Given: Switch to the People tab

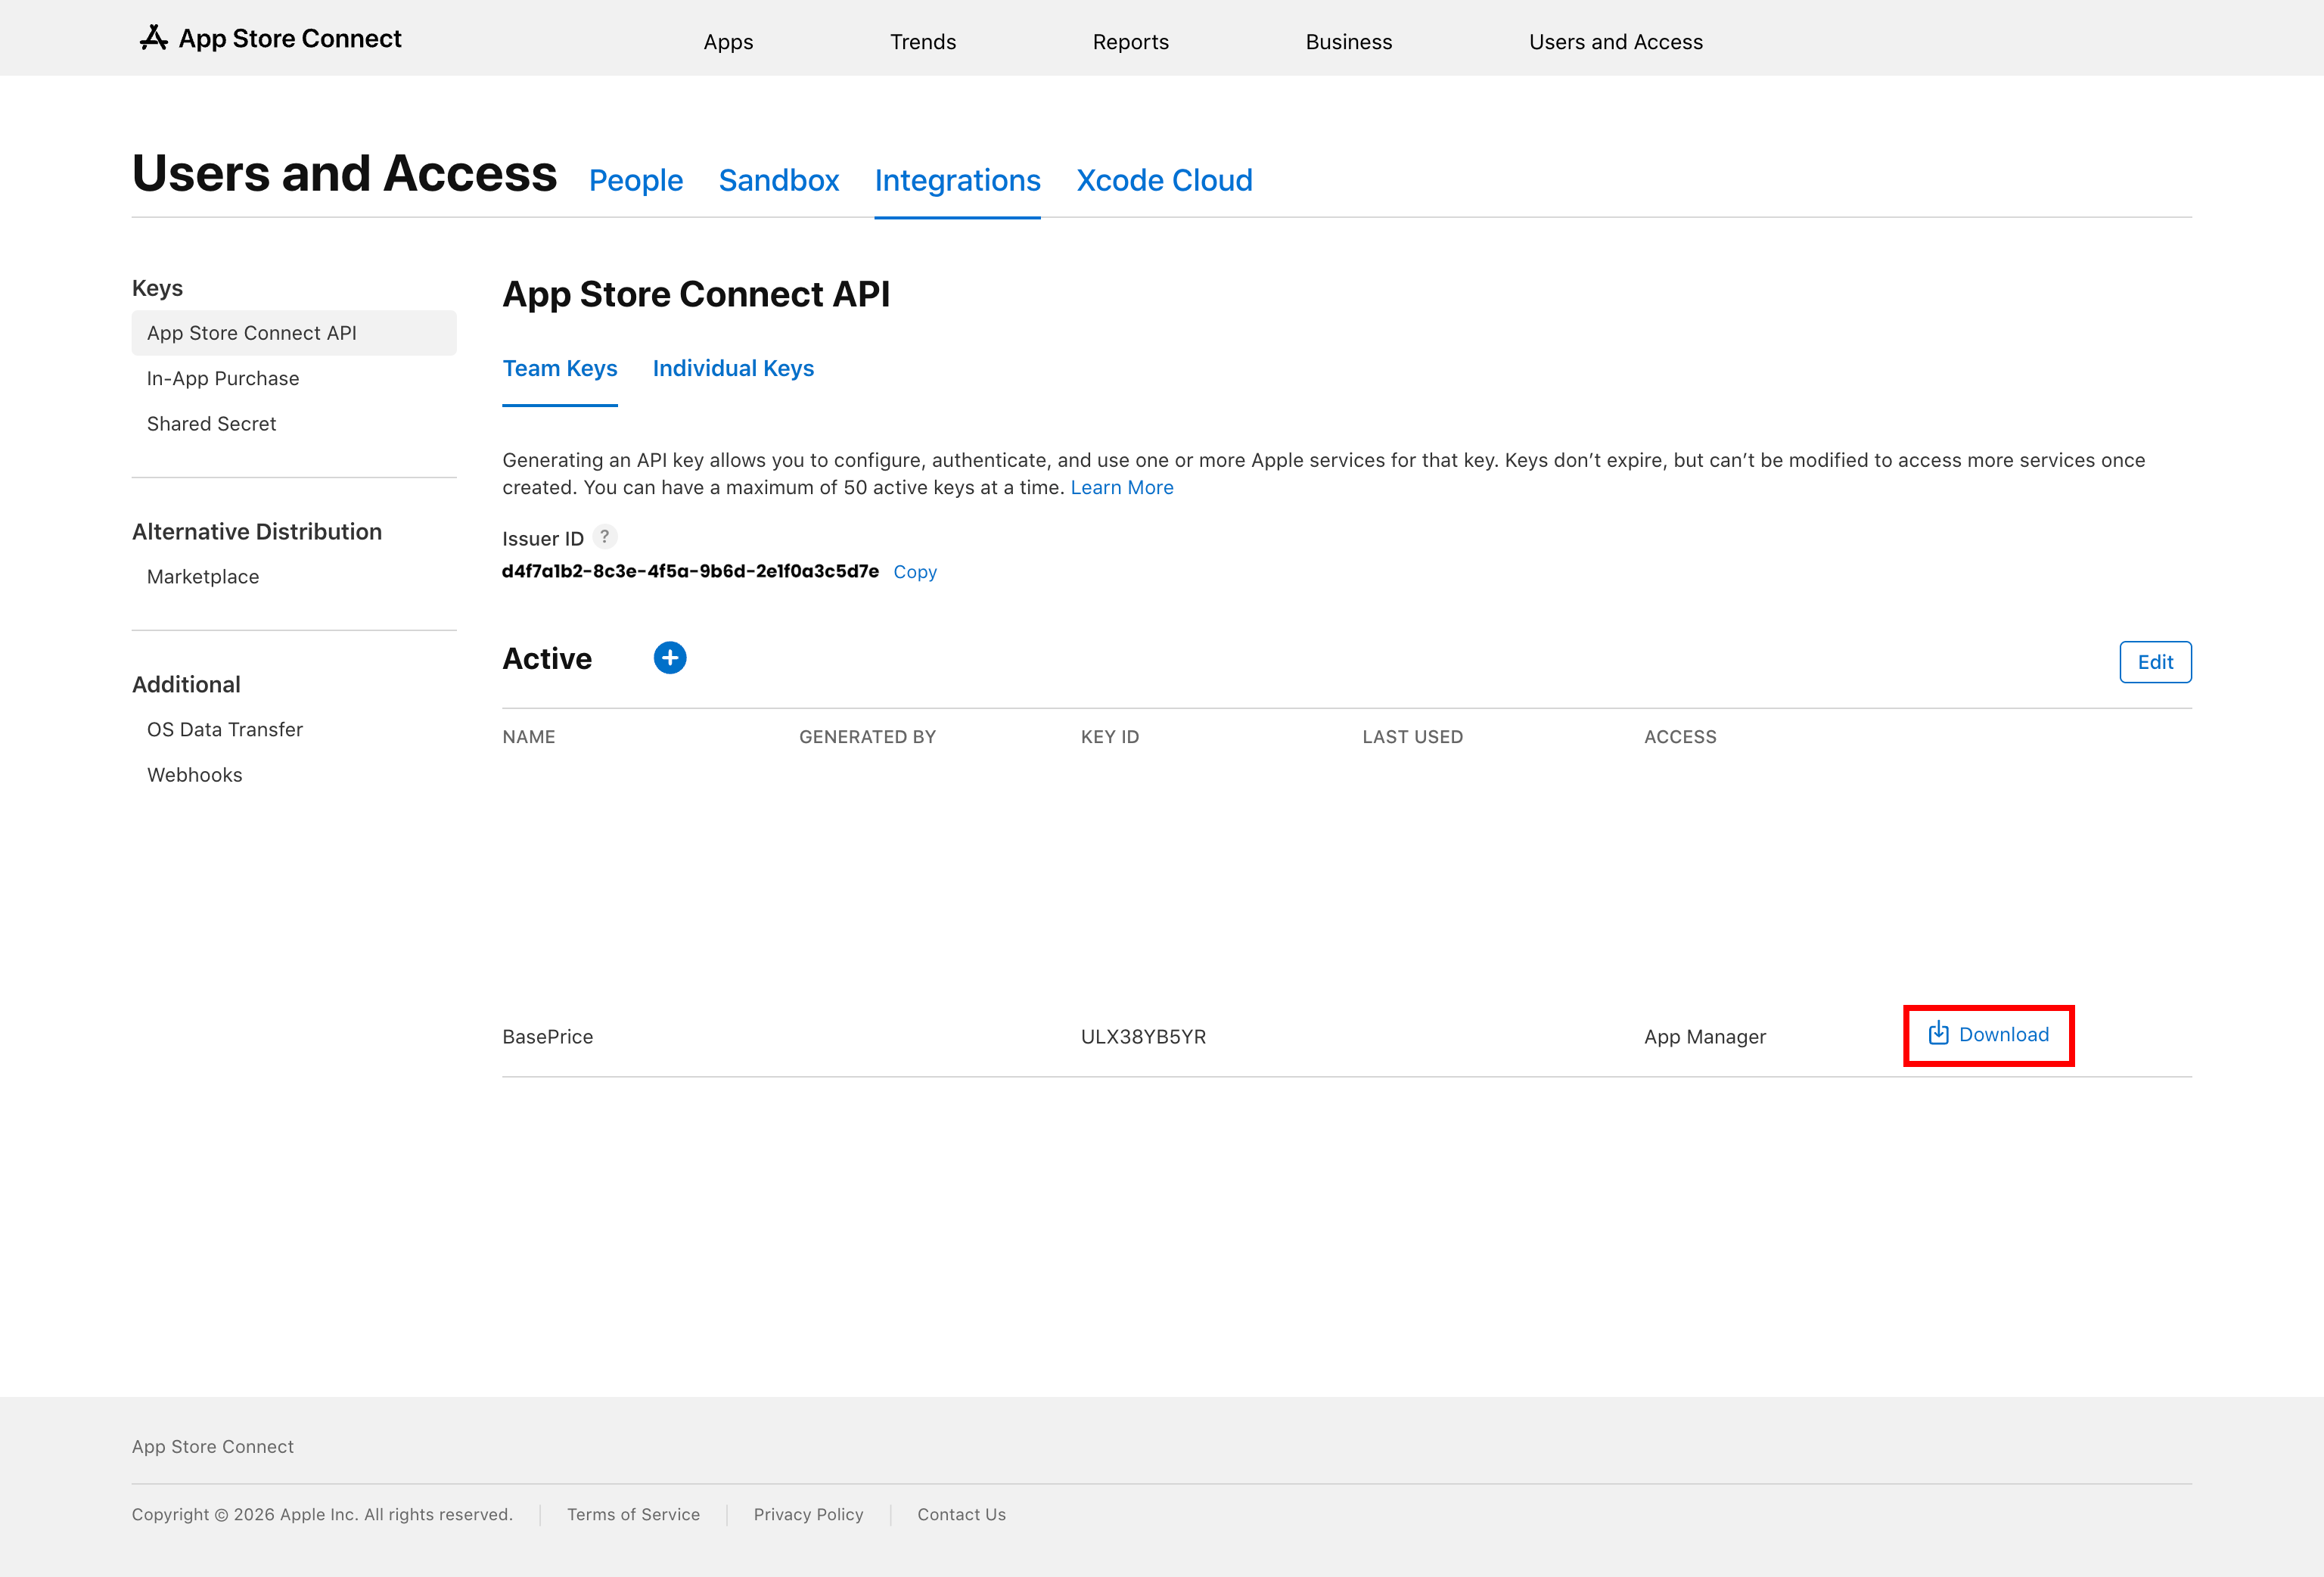Looking at the screenshot, I should [636, 180].
